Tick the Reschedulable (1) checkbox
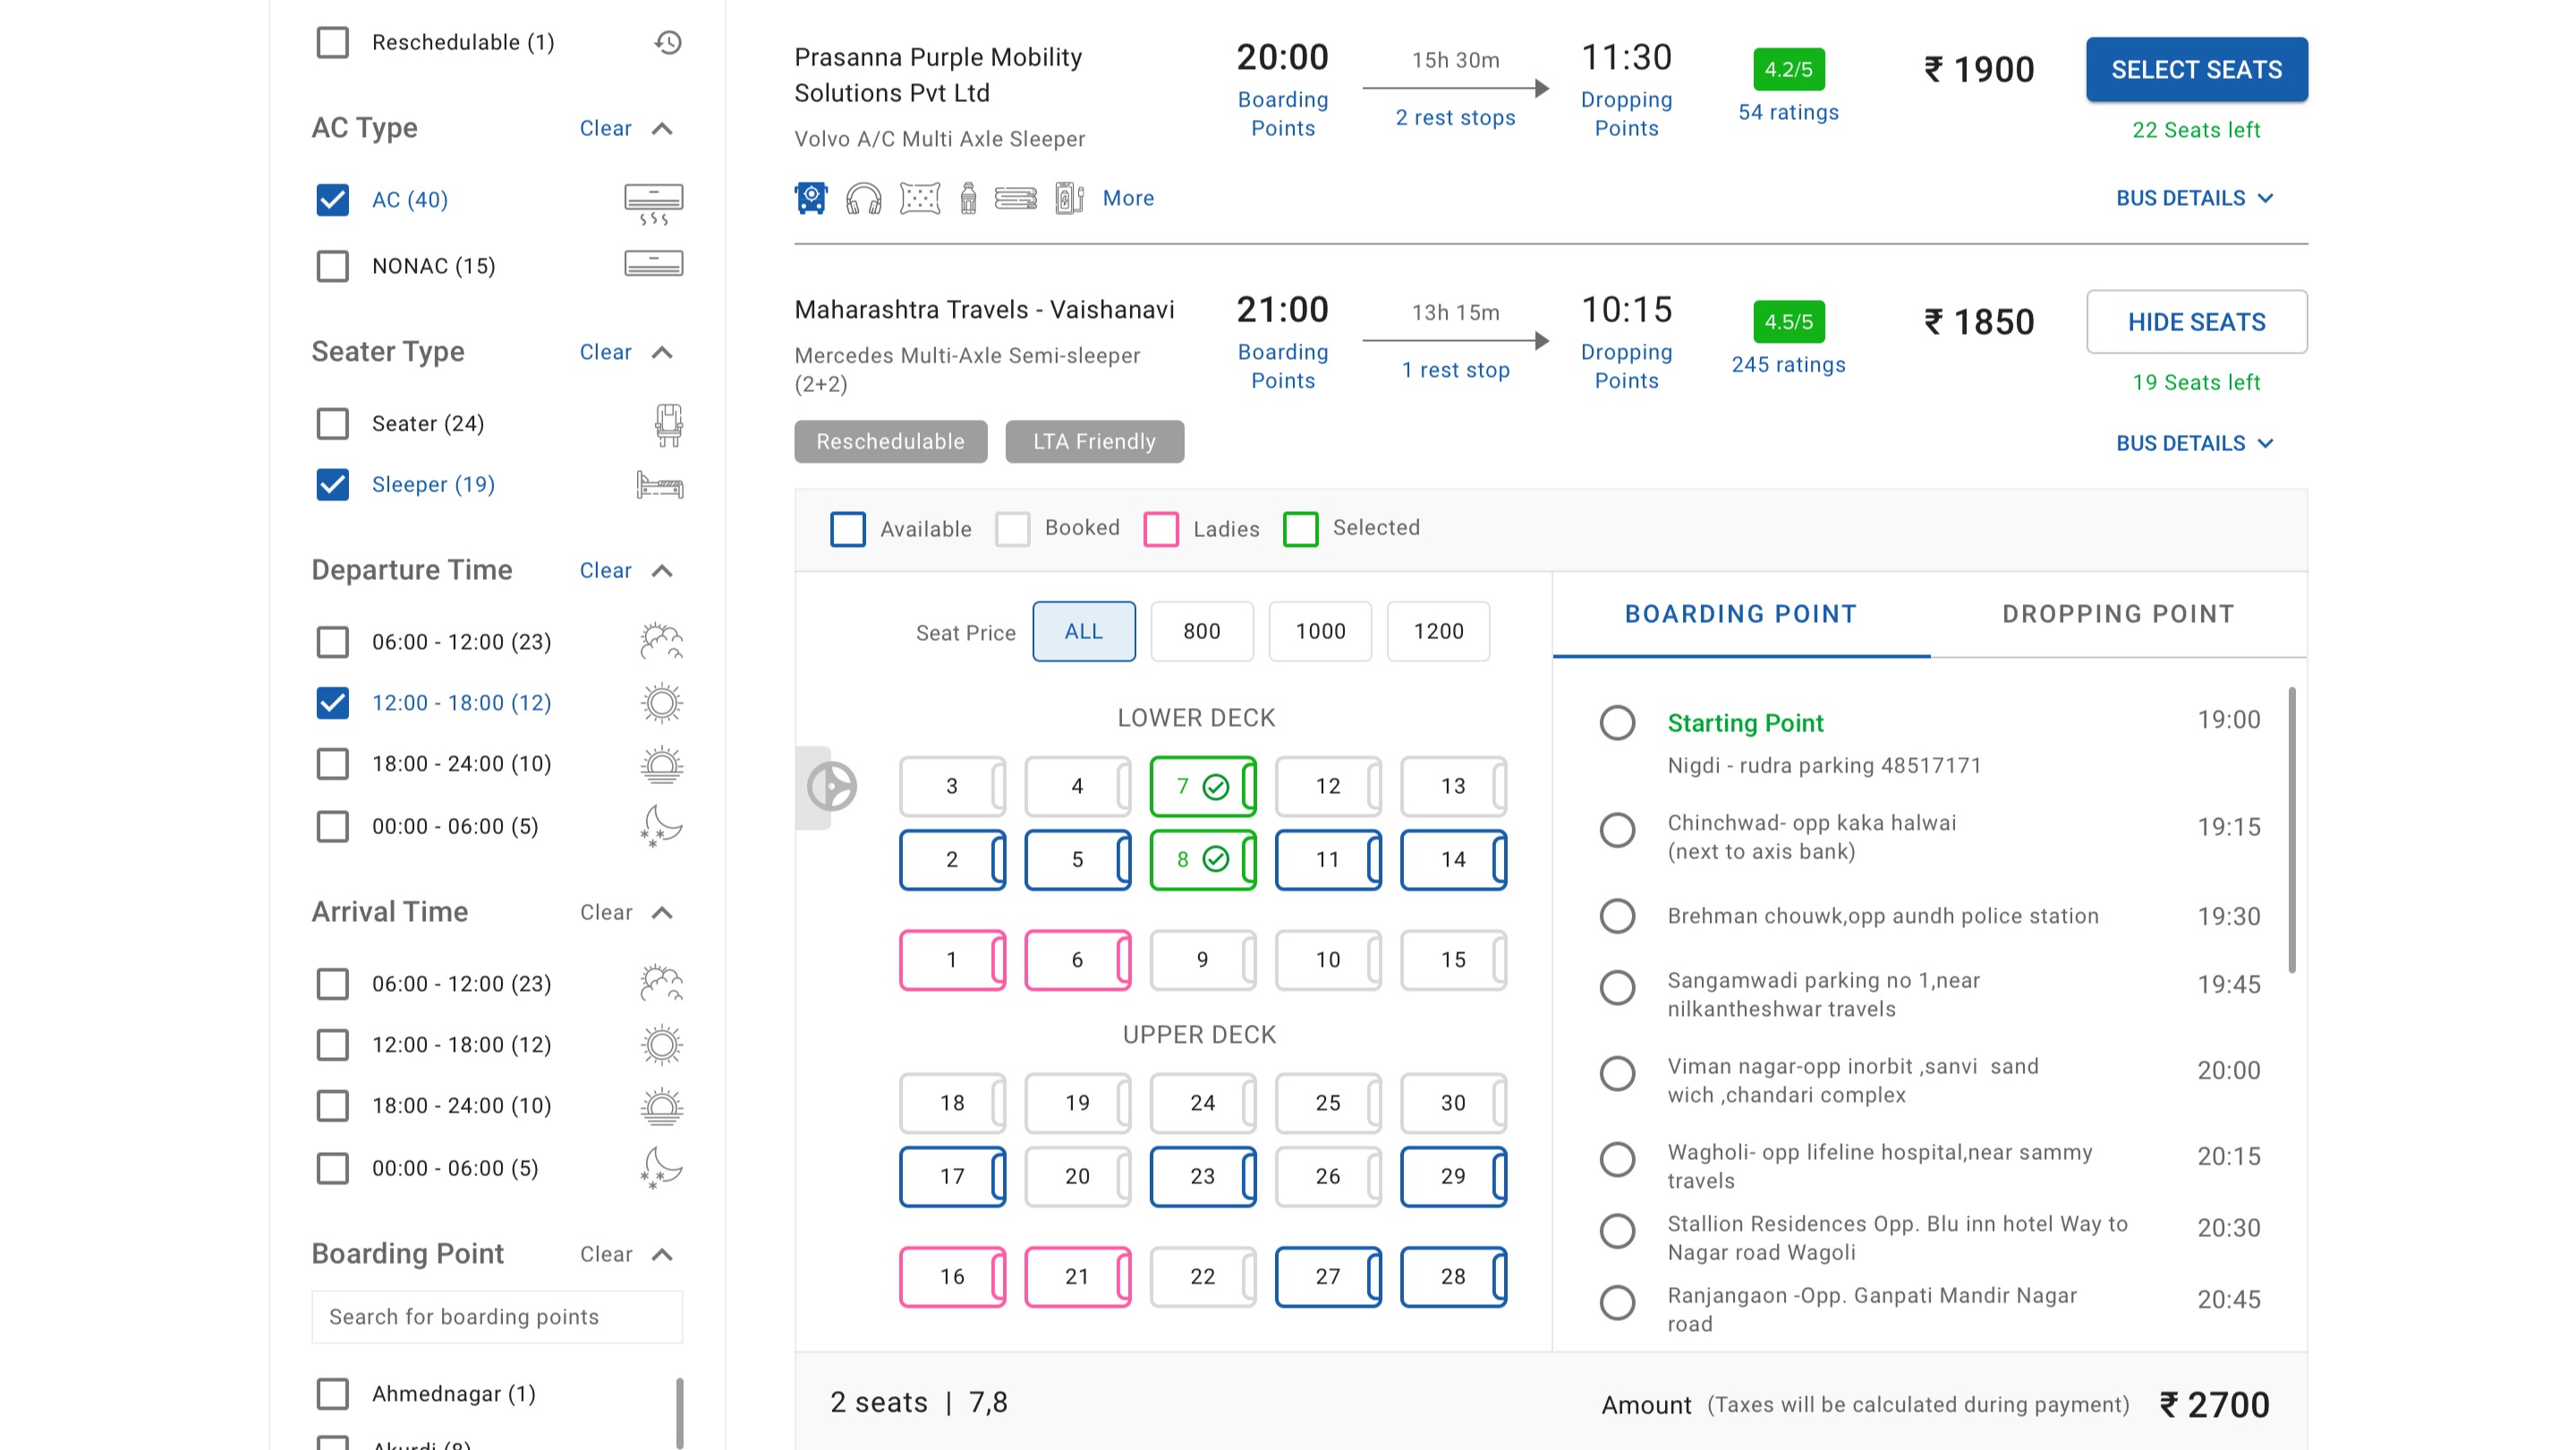The image size is (2576, 1450). pyautogui.click(x=332, y=43)
